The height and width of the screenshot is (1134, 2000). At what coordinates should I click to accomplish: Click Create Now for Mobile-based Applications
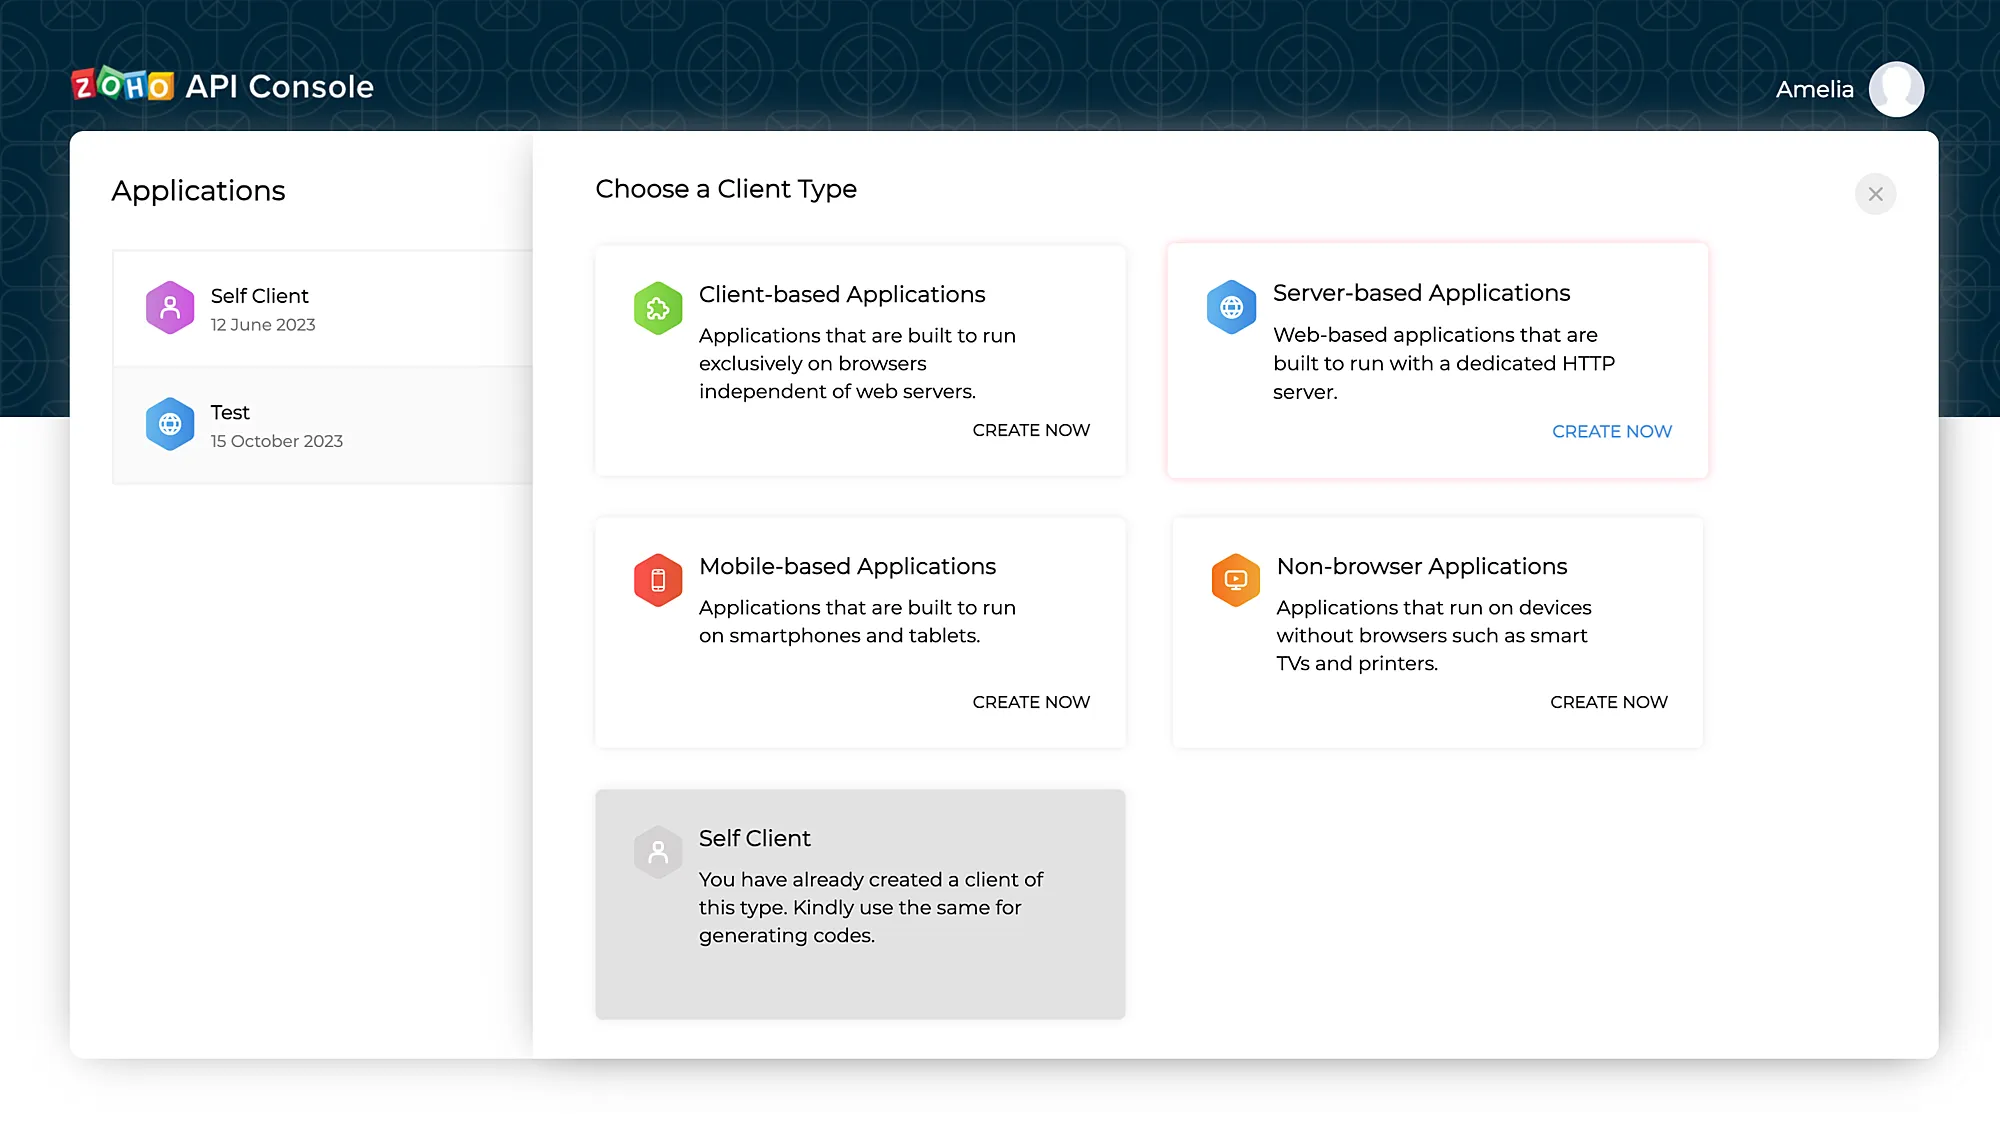[x=1031, y=702]
